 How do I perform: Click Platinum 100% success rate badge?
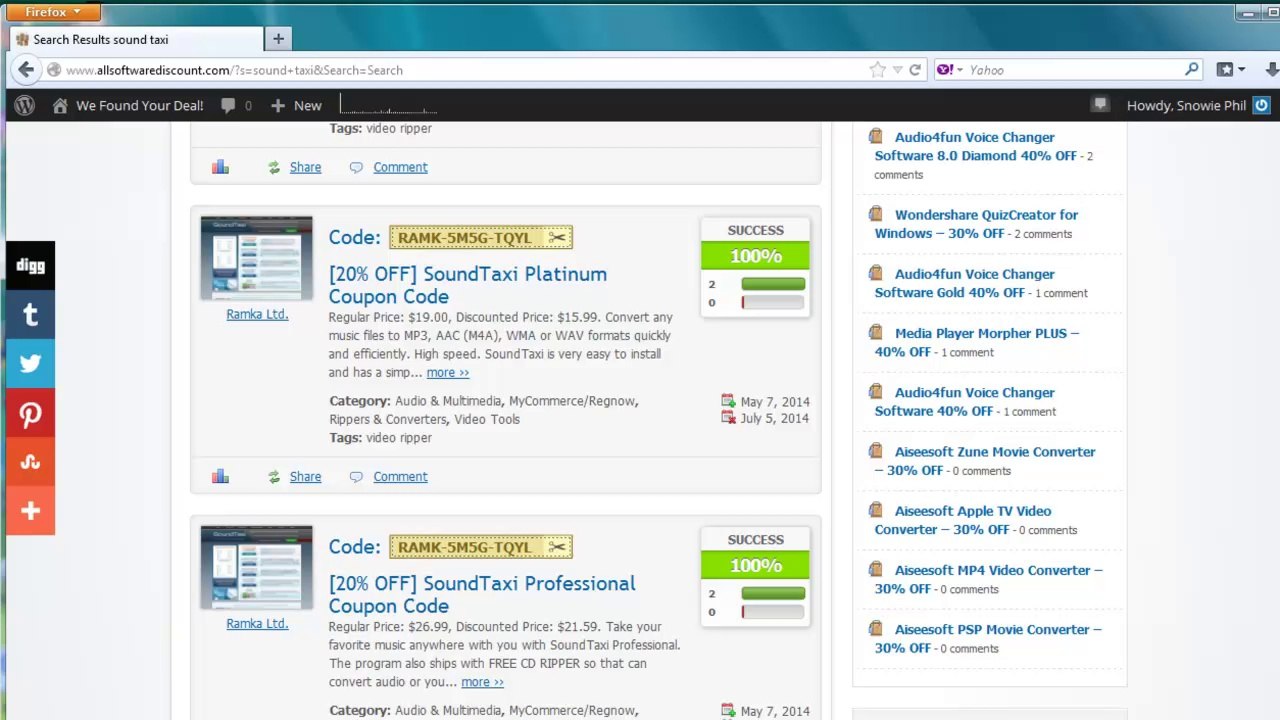[x=755, y=256]
